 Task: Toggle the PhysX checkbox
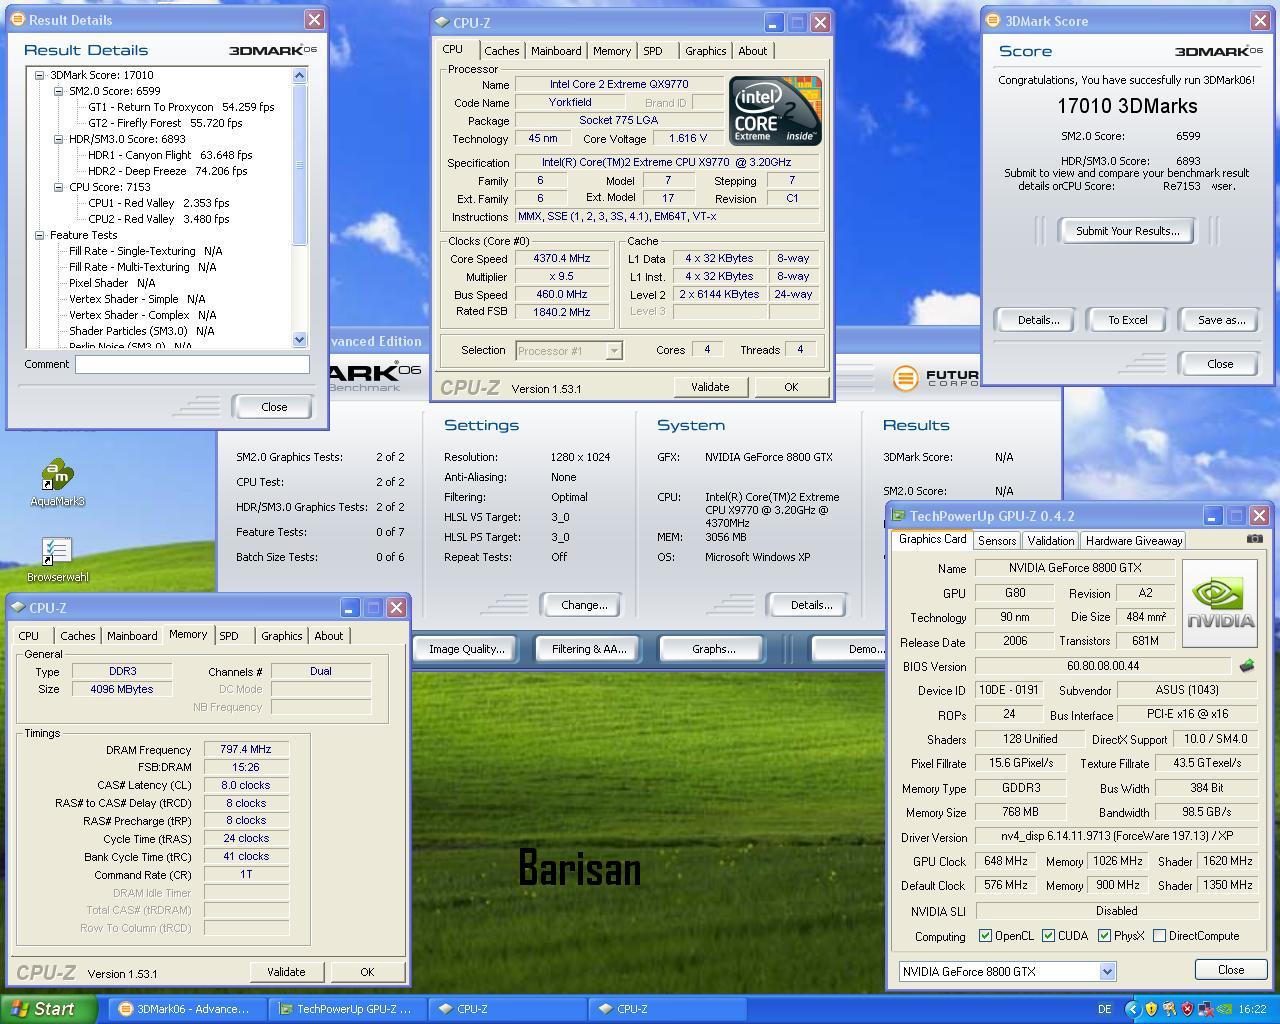1104,936
